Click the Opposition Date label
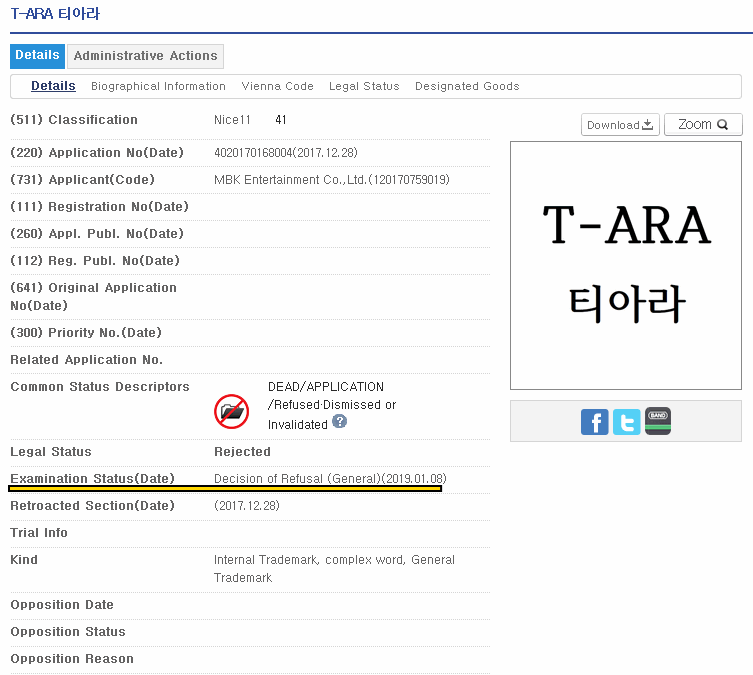This screenshot has width=753, height=675. pyautogui.click(x=62, y=605)
